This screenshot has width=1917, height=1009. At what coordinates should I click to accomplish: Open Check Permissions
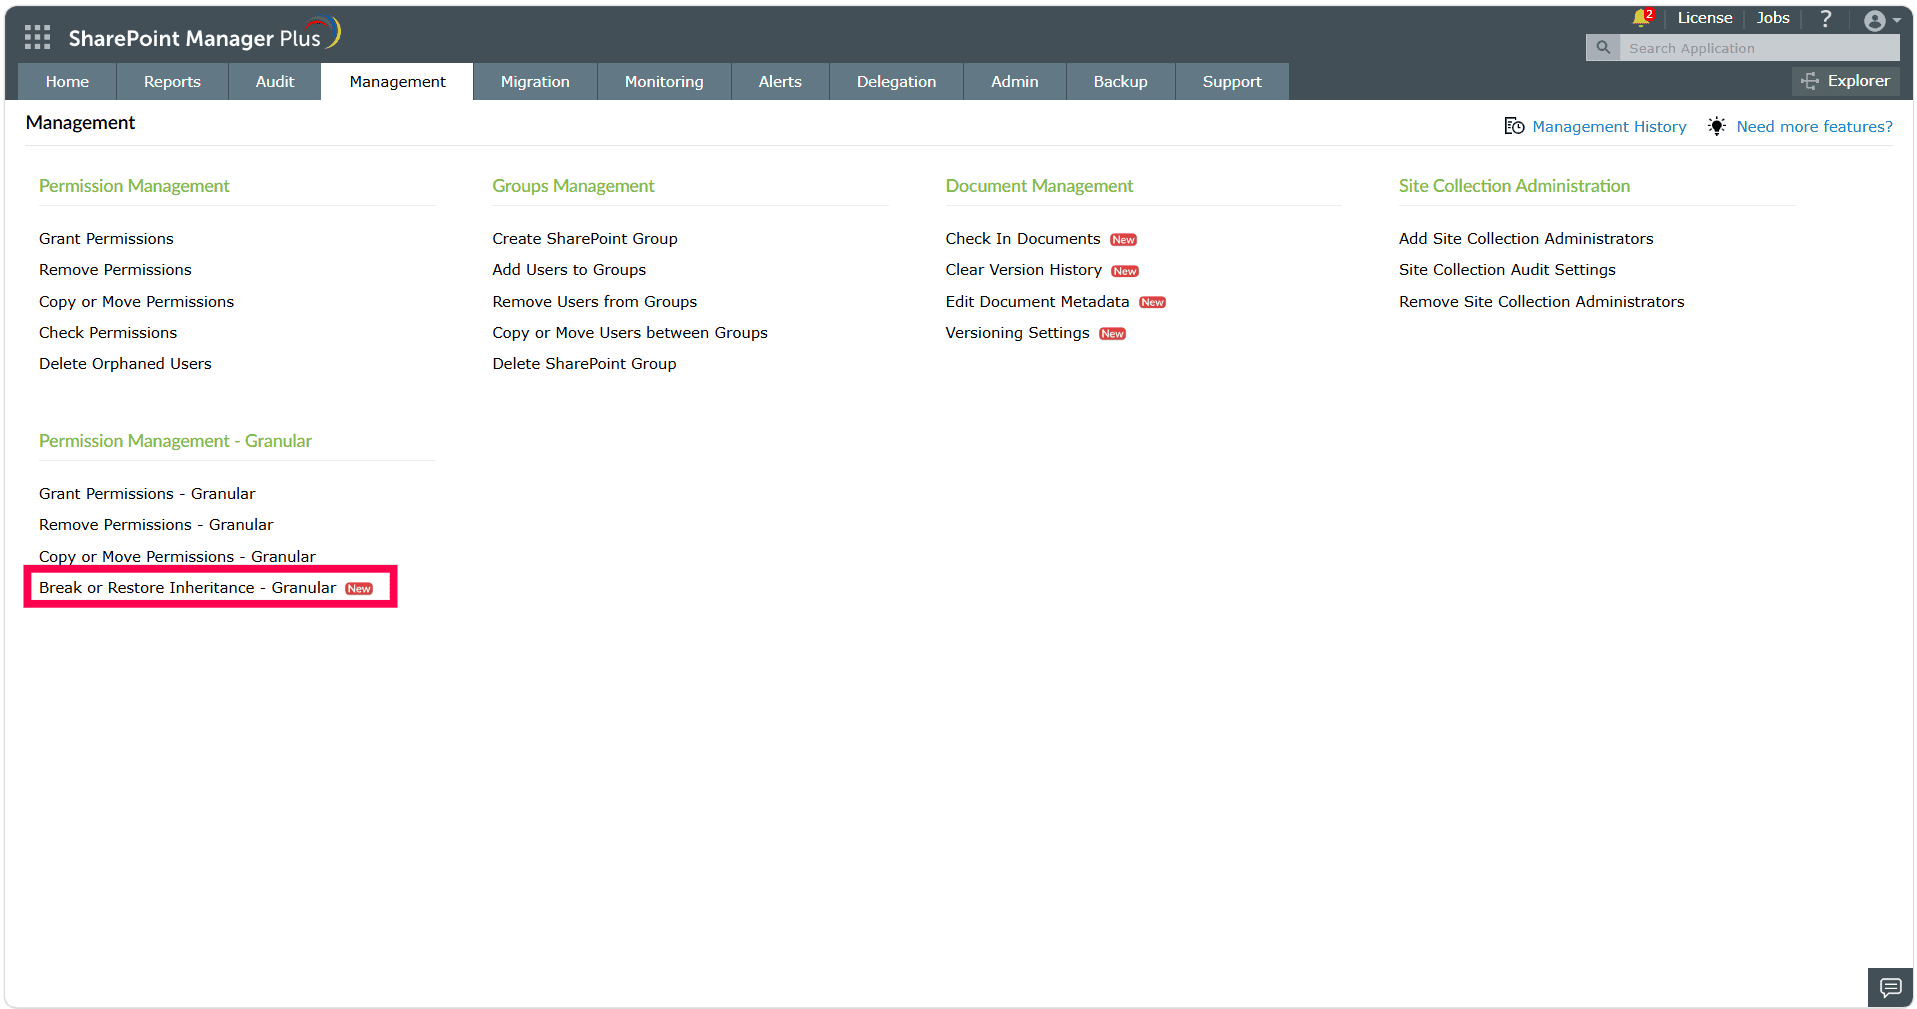(x=108, y=333)
